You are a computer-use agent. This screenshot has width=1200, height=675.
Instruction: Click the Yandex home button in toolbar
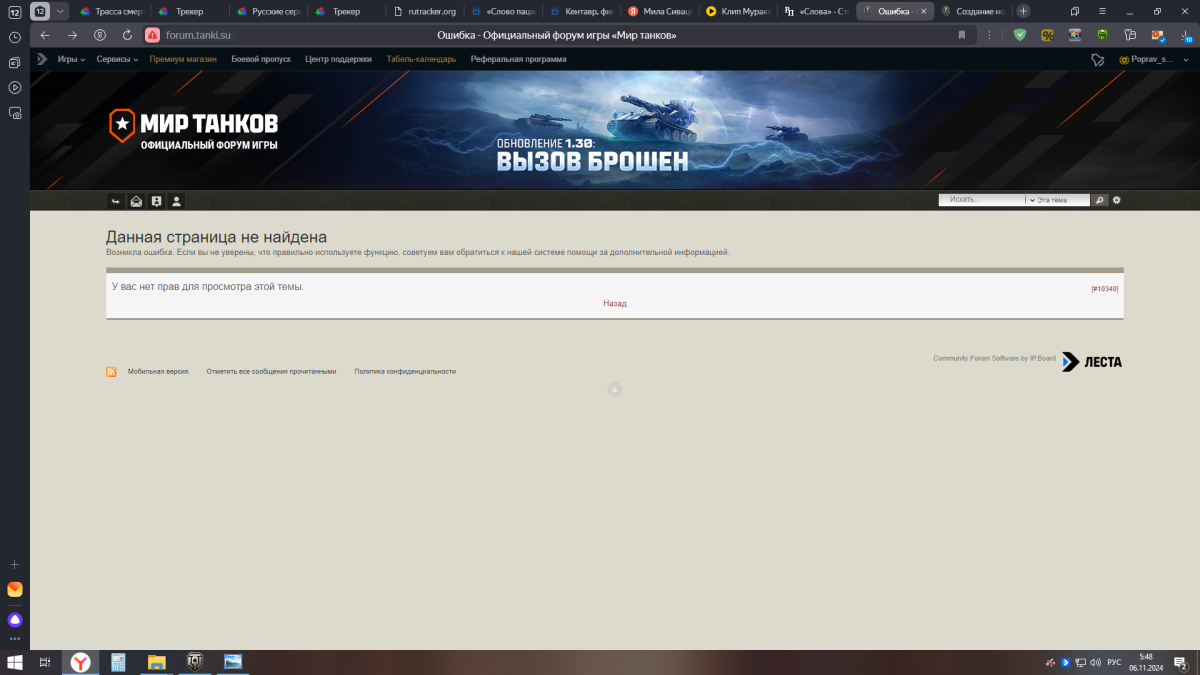point(100,35)
